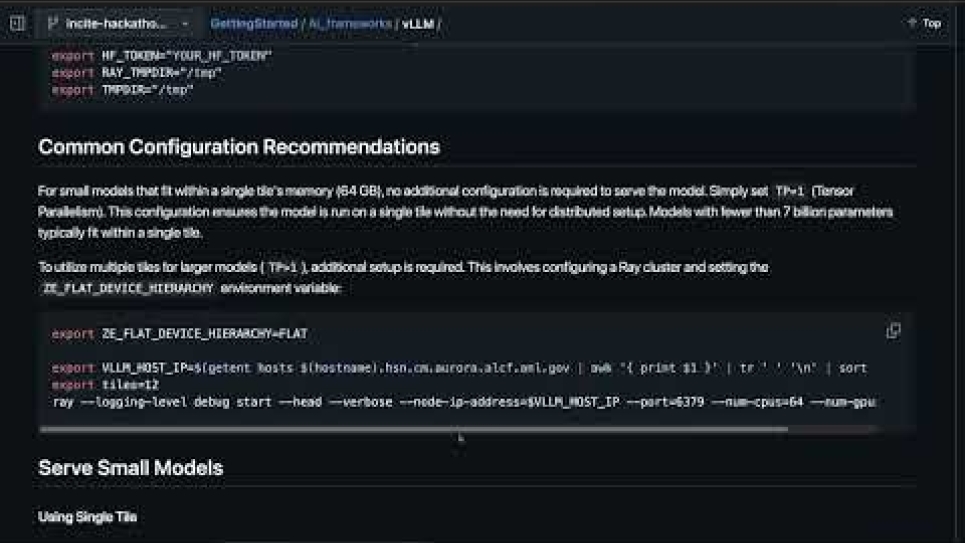Screen dimensions: 965x543
Task: Click the export HF_TOKEN code line
Action: tap(161, 56)
